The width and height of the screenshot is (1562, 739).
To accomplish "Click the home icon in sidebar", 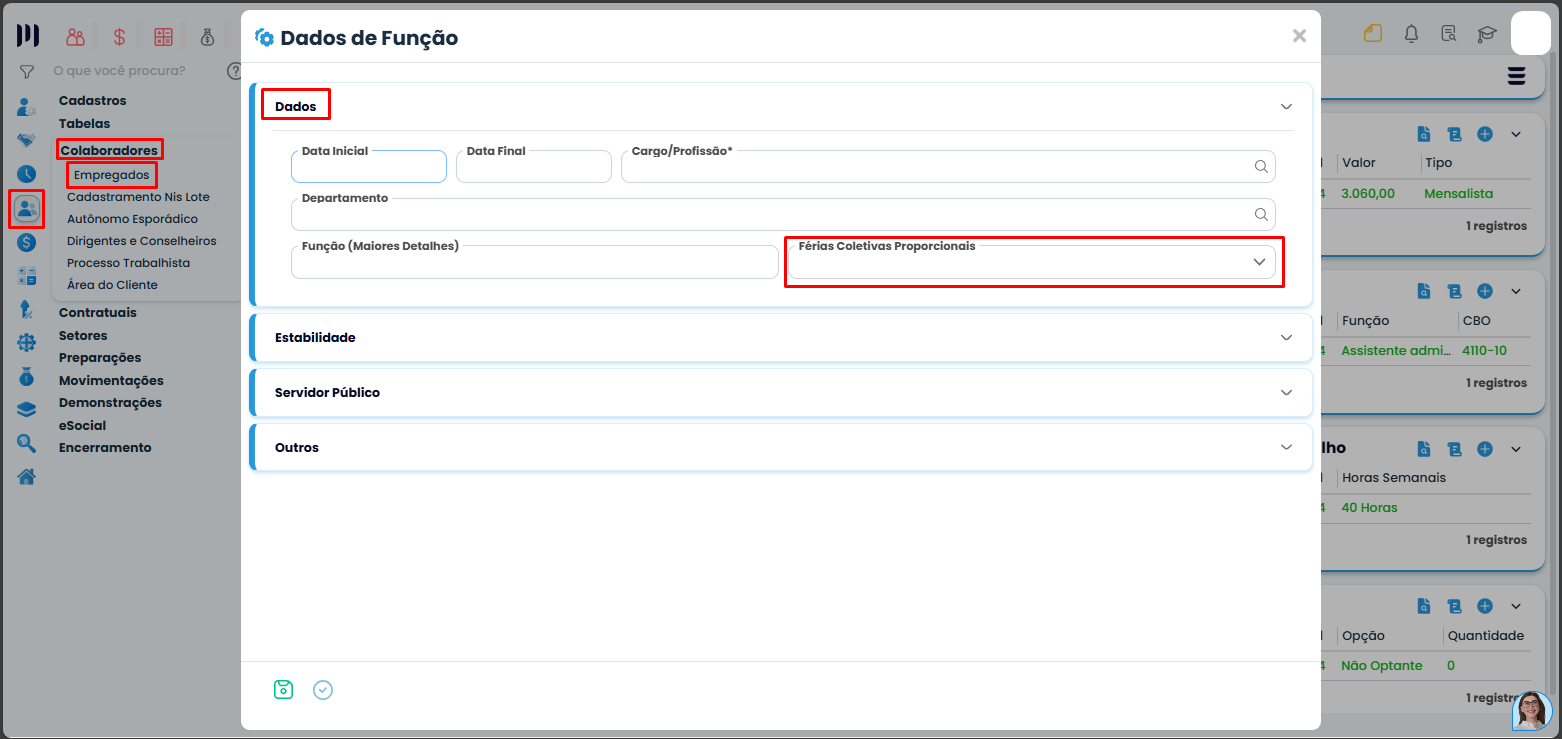I will (x=27, y=477).
